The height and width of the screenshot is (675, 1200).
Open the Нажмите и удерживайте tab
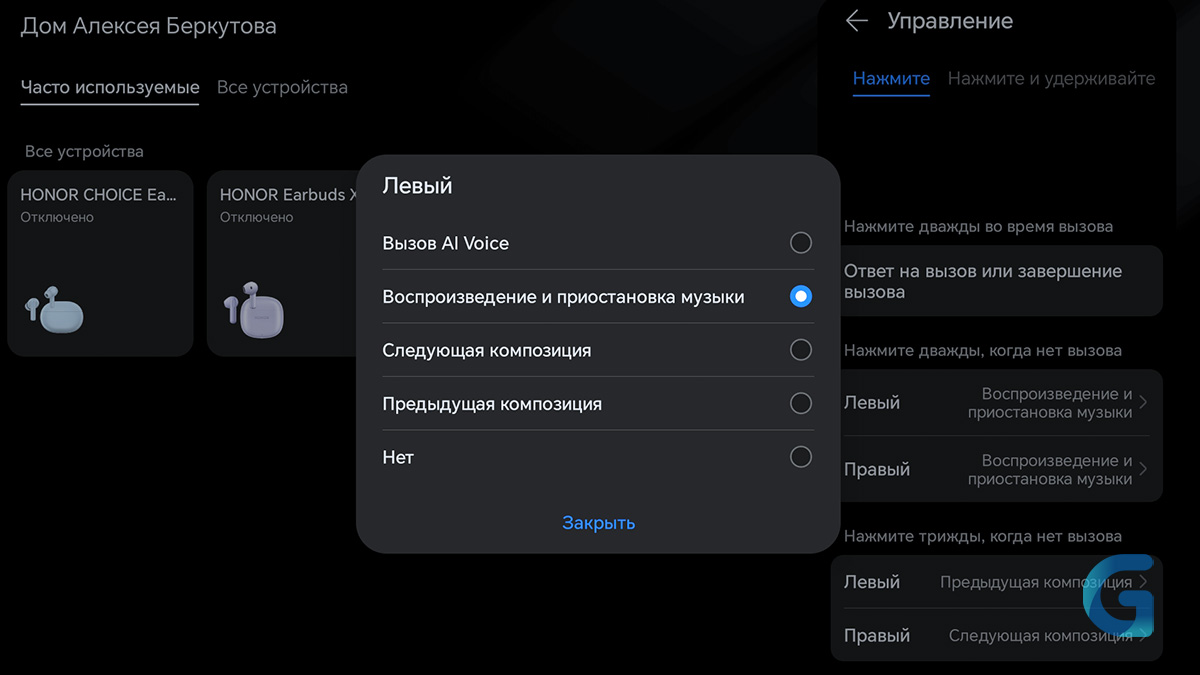[x=1051, y=78]
